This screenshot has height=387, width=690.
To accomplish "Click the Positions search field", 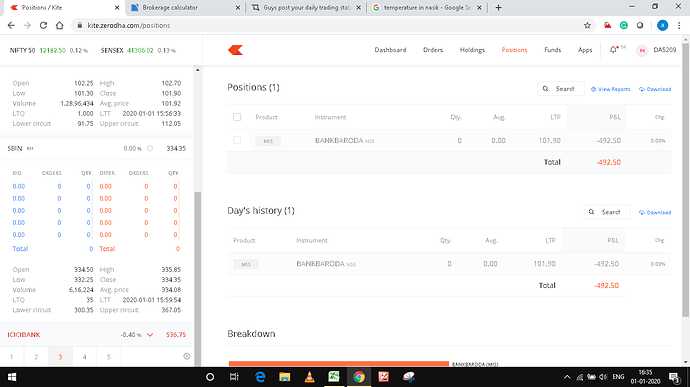I will point(561,88).
